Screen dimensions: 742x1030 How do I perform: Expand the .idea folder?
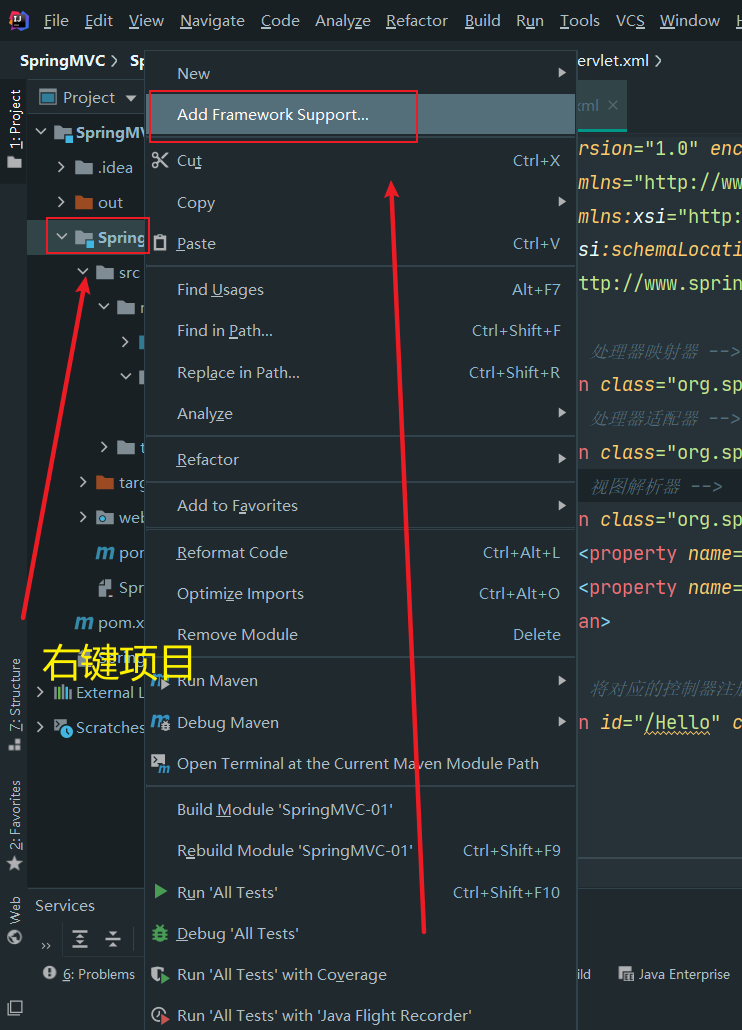click(x=61, y=168)
